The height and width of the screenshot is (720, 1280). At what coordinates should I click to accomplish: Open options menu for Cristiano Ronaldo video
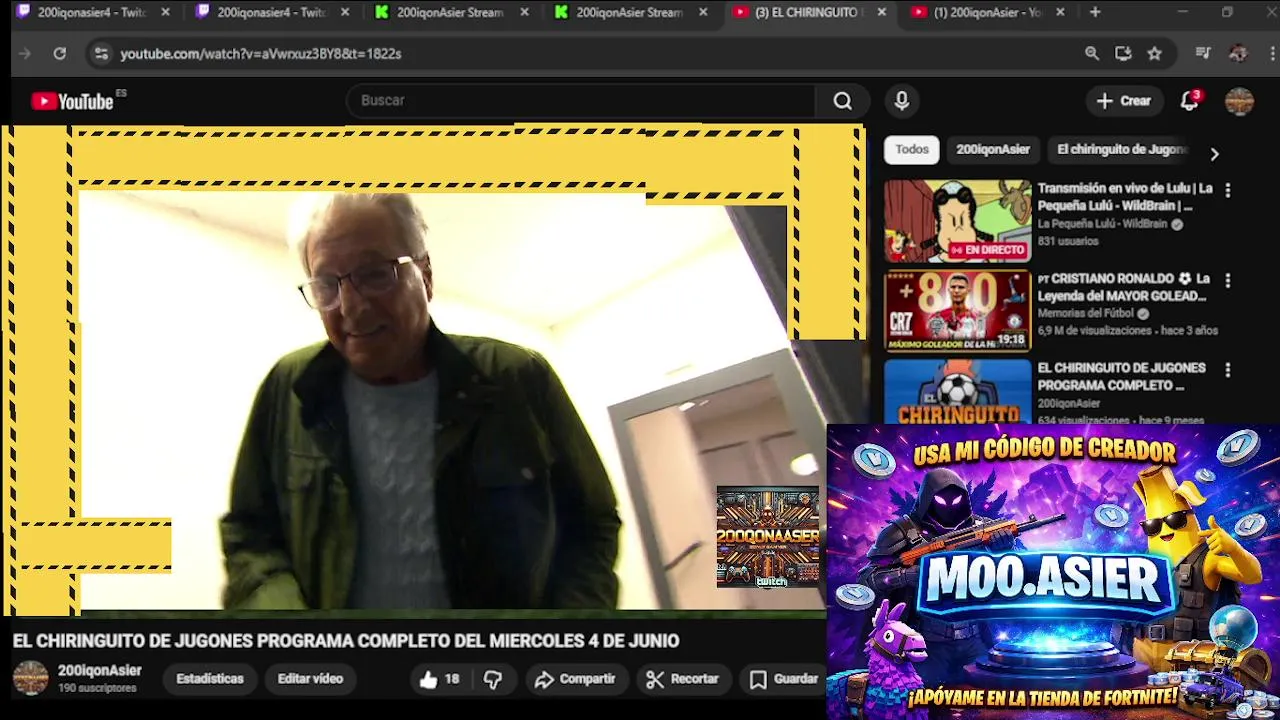point(1228,280)
